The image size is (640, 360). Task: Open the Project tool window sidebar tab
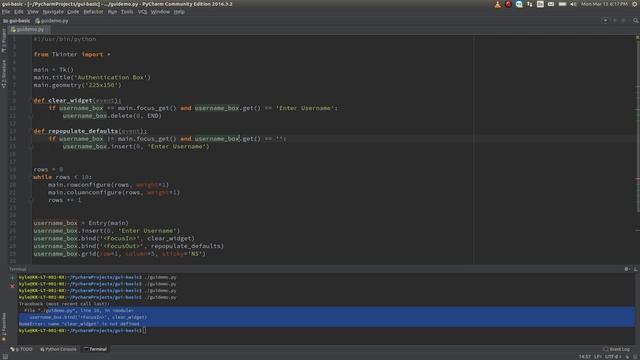pyautogui.click(x=4, y=40)
